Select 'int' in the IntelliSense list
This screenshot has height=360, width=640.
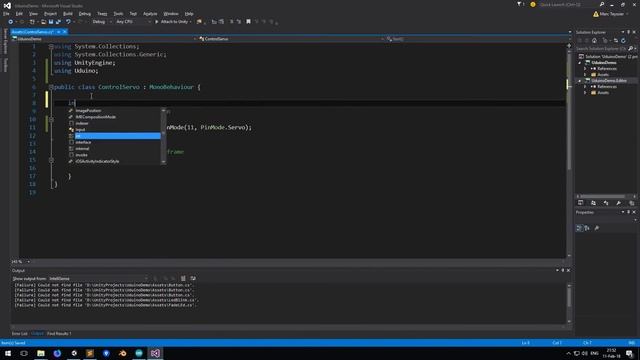coord(114,136)
